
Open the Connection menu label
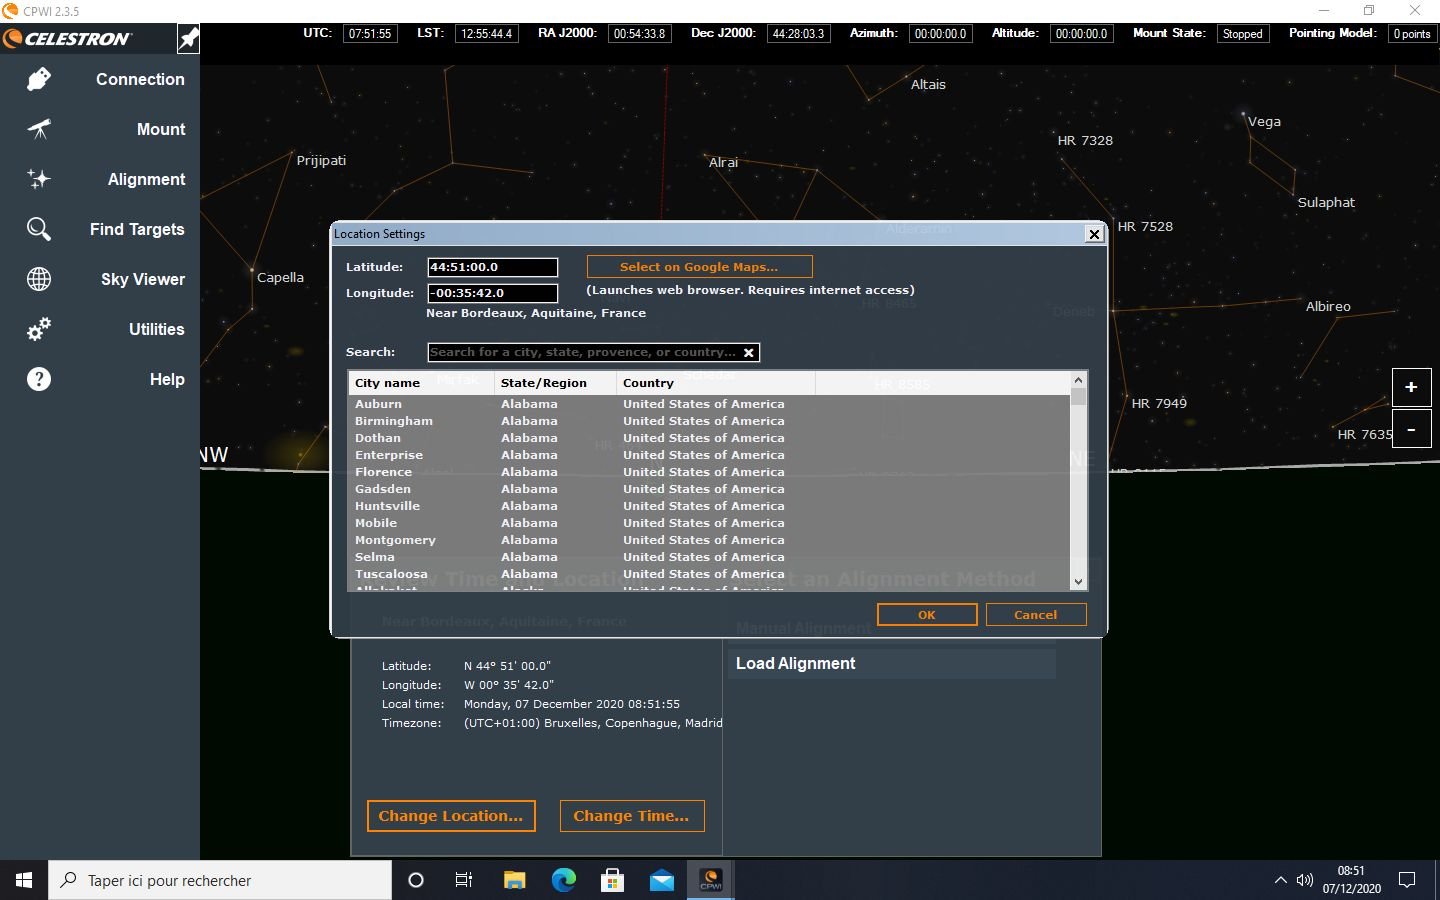[x=140, y=79]
